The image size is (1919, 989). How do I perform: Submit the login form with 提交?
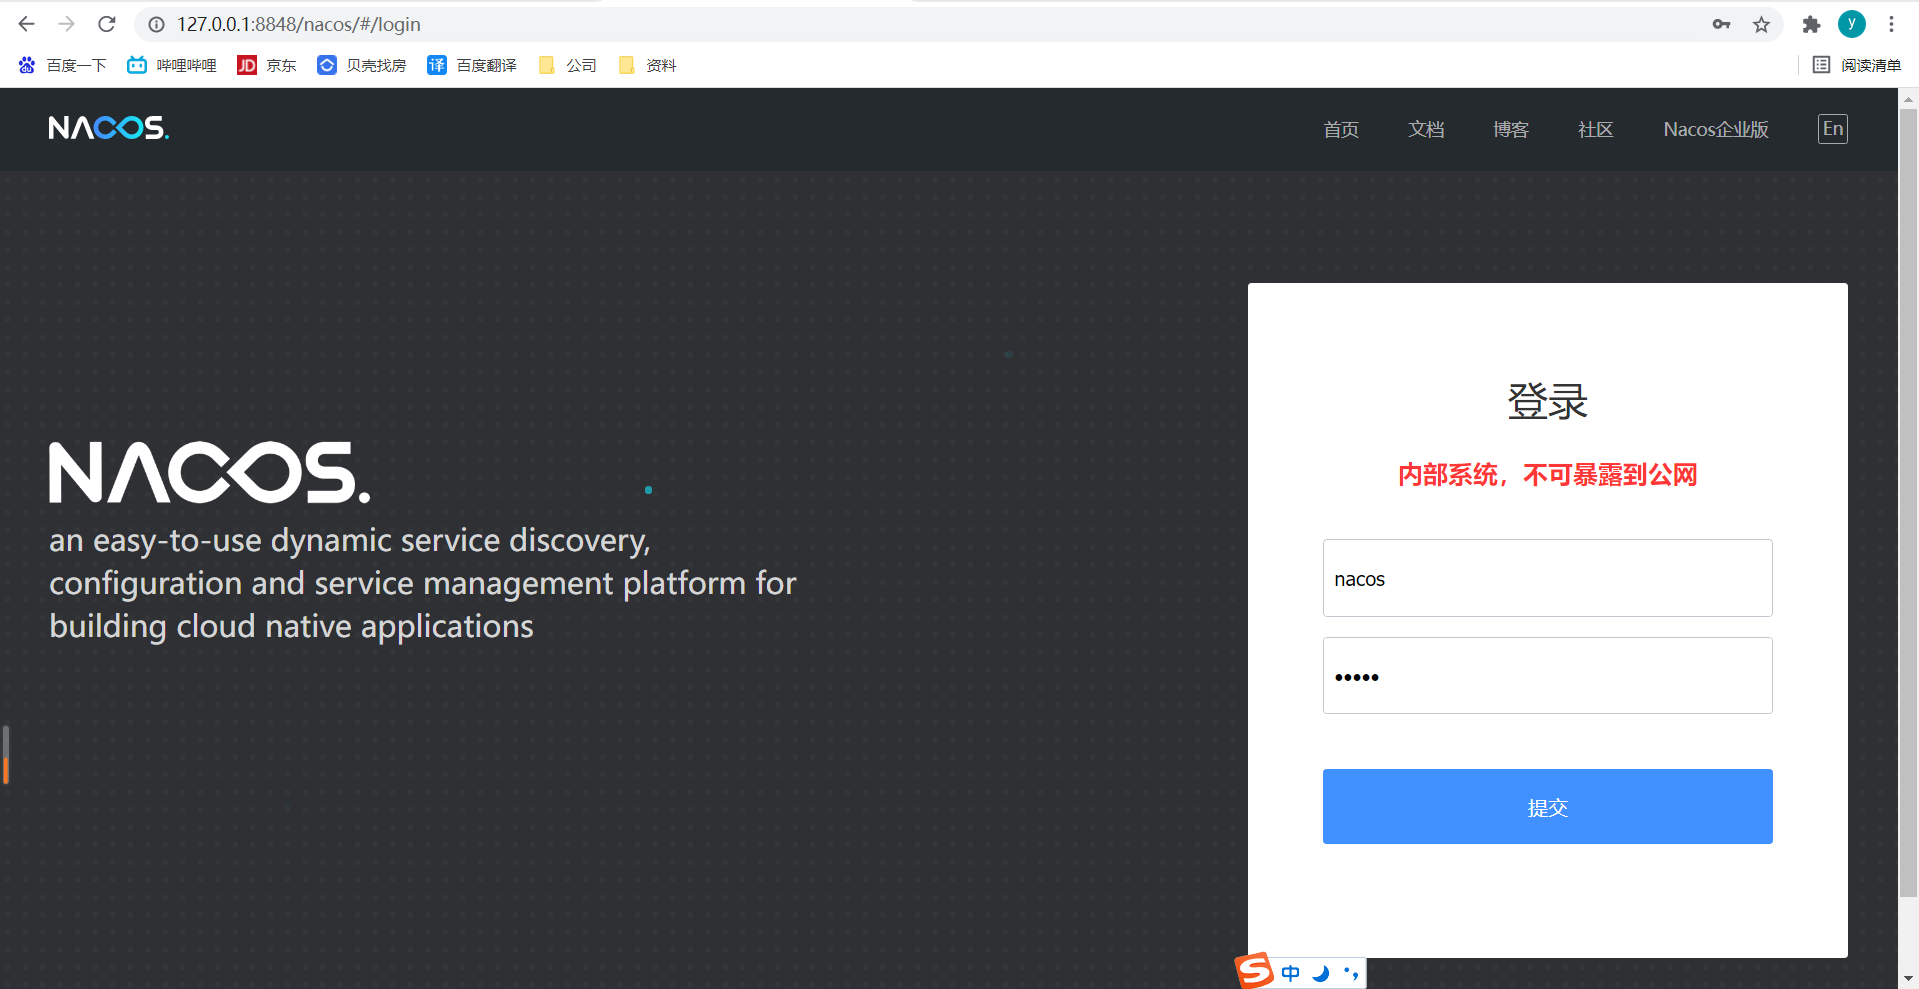[x=1548, y=806]
